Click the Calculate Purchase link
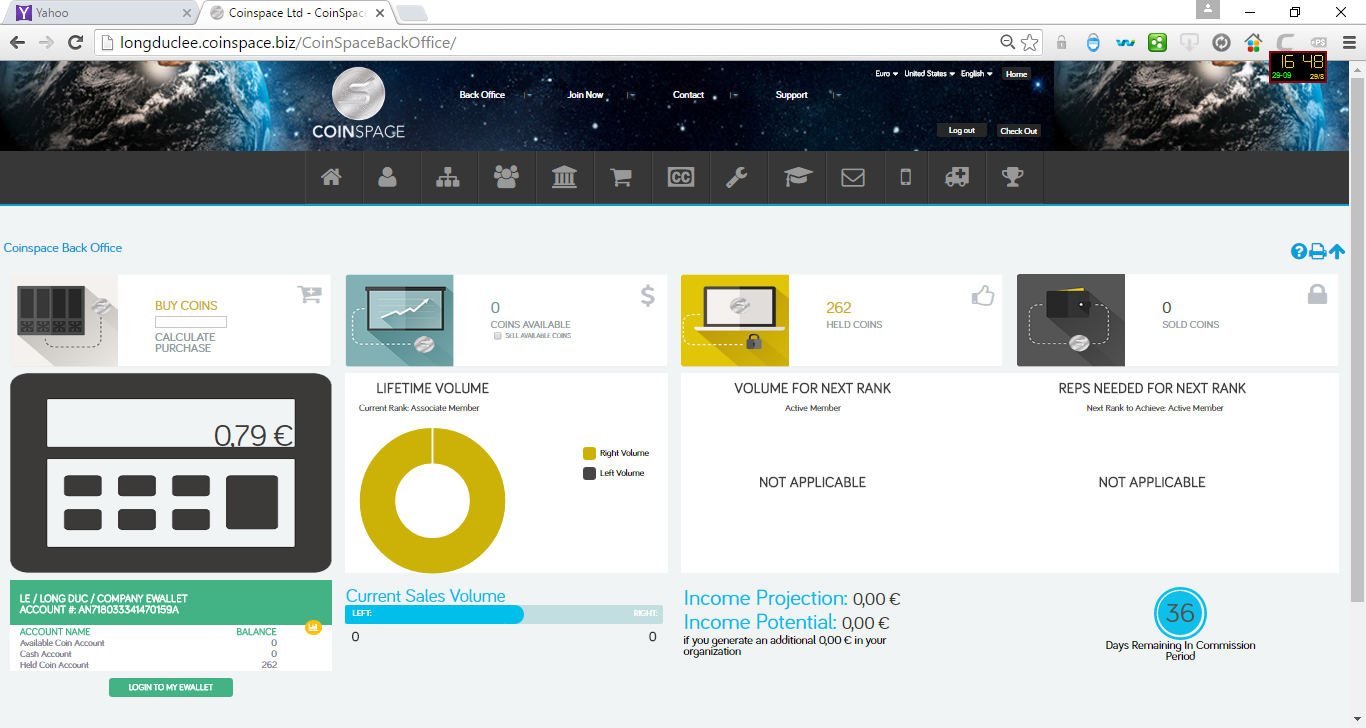This screenshot has height=728, width=1366. click(185, 342)
